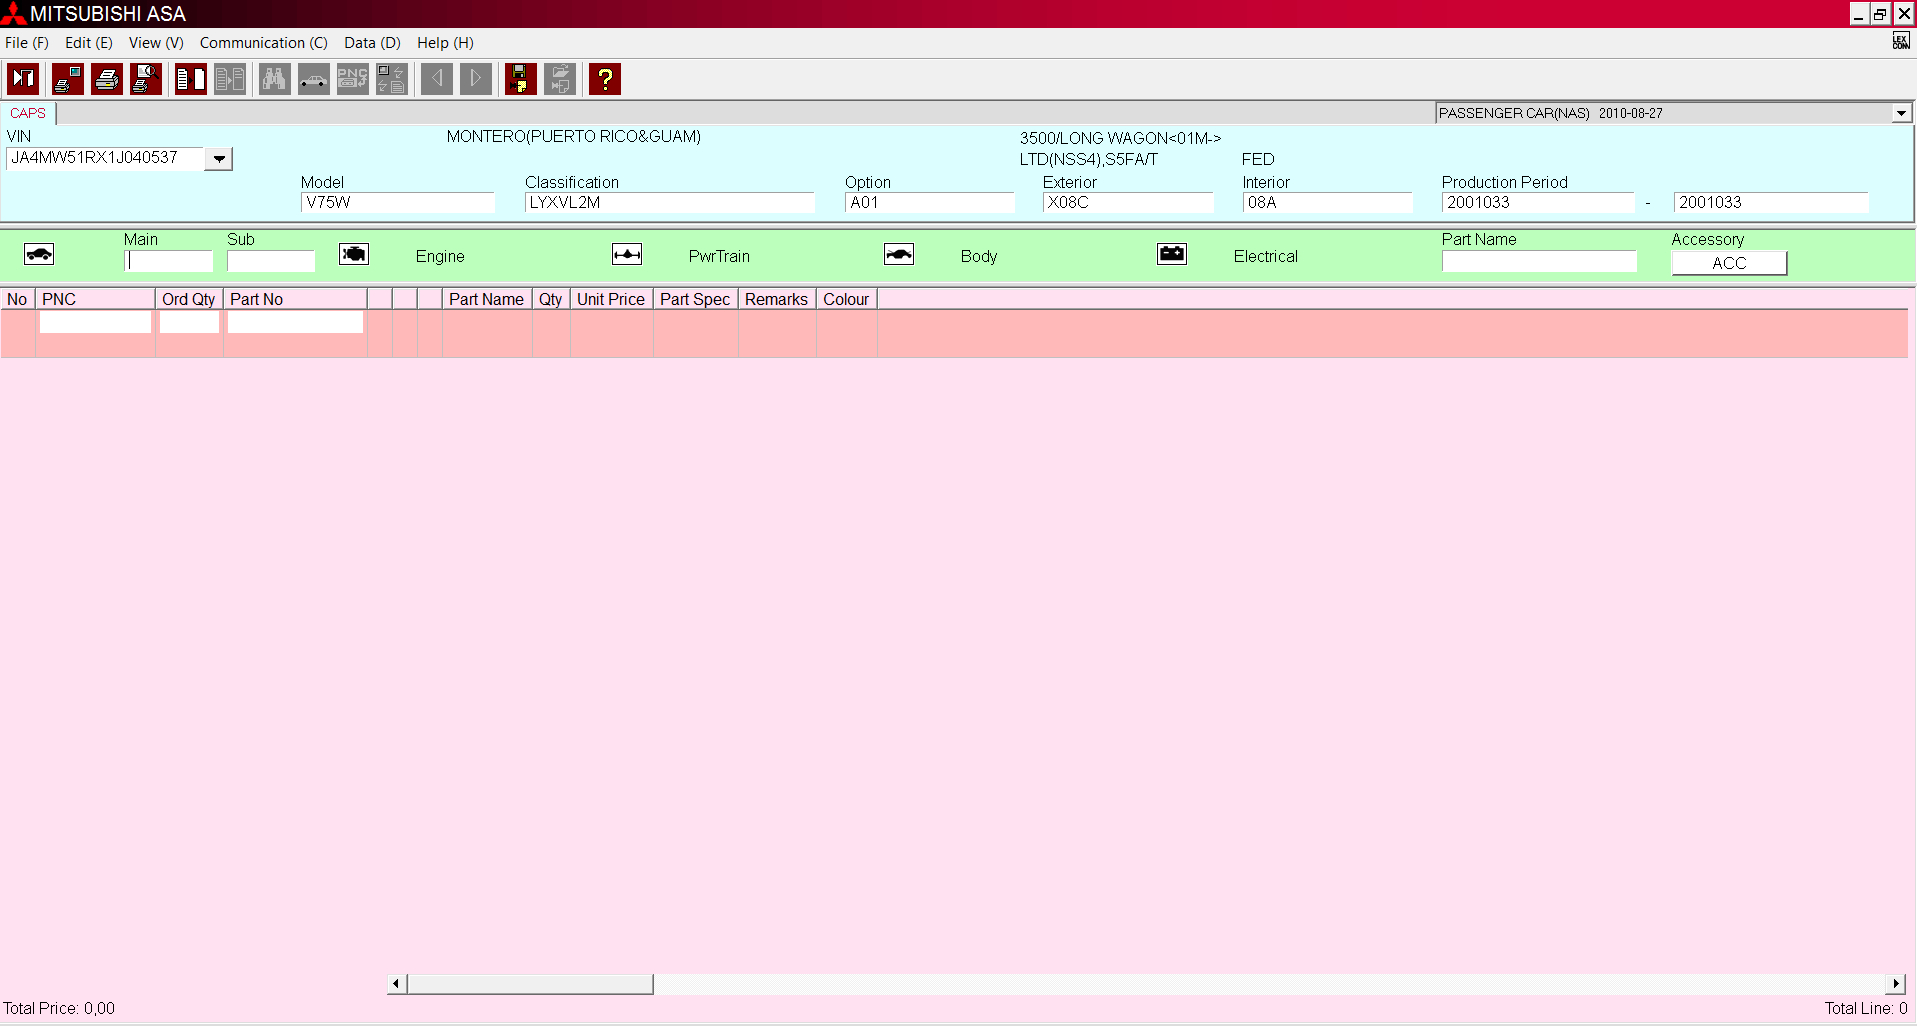Click the red question mark help icon

pyautogui.click(x=604, y=79)
